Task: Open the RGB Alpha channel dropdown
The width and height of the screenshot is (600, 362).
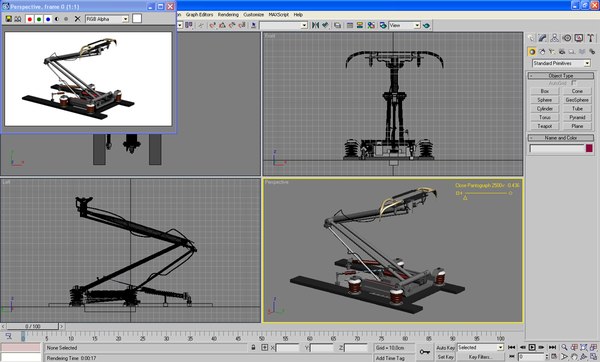Action: tap(107, 19)
